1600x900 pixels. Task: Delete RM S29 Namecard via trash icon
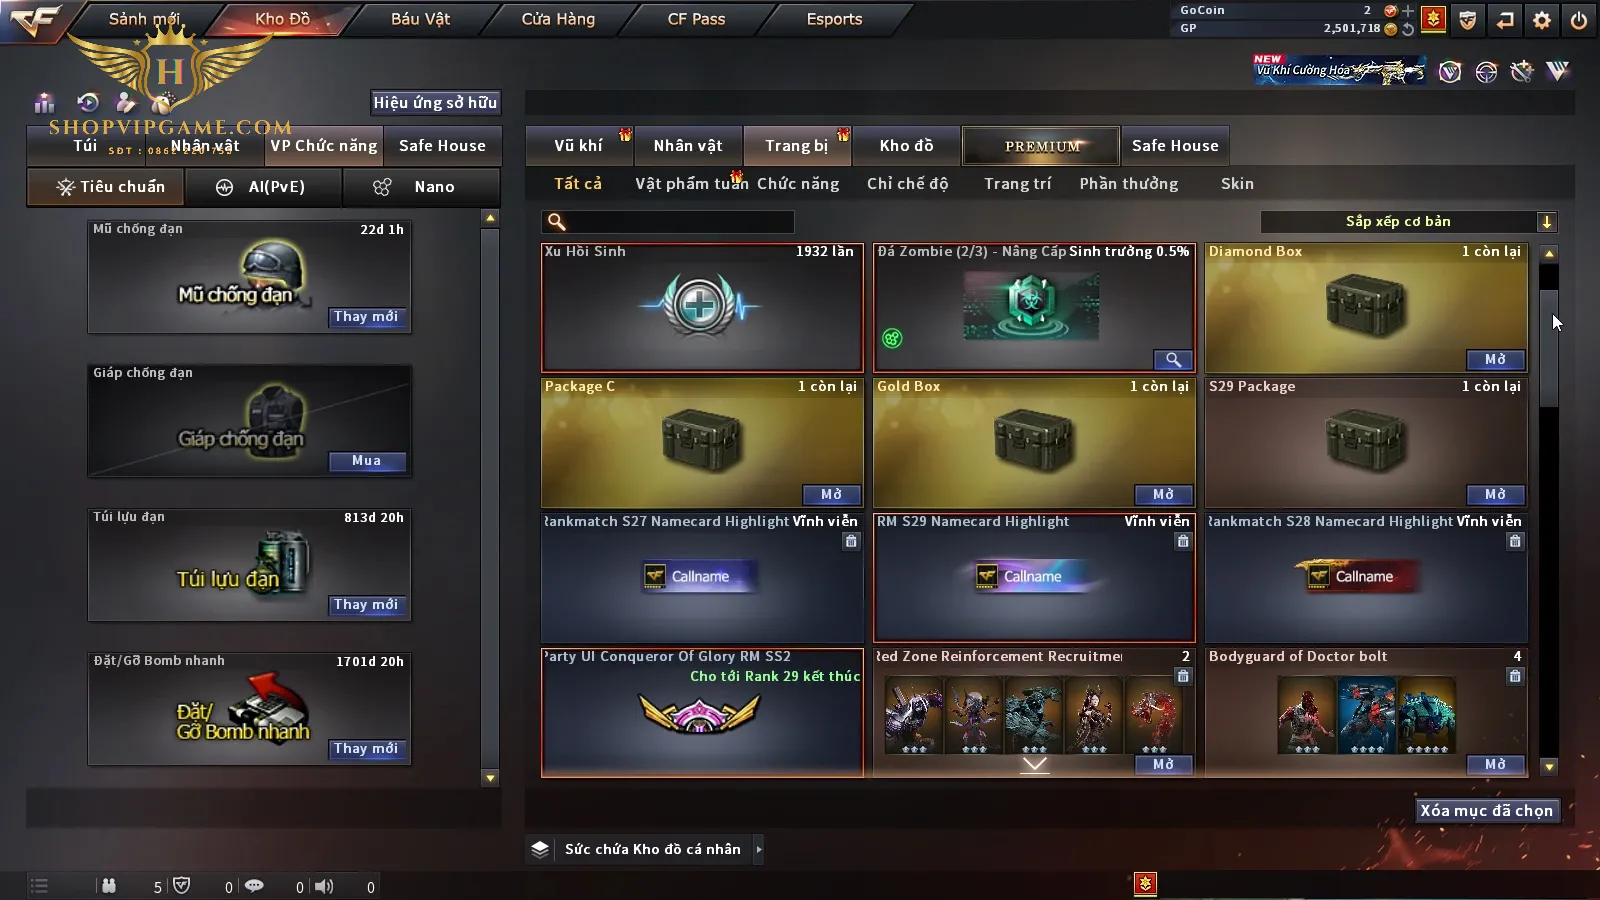tap(1183, 541)
